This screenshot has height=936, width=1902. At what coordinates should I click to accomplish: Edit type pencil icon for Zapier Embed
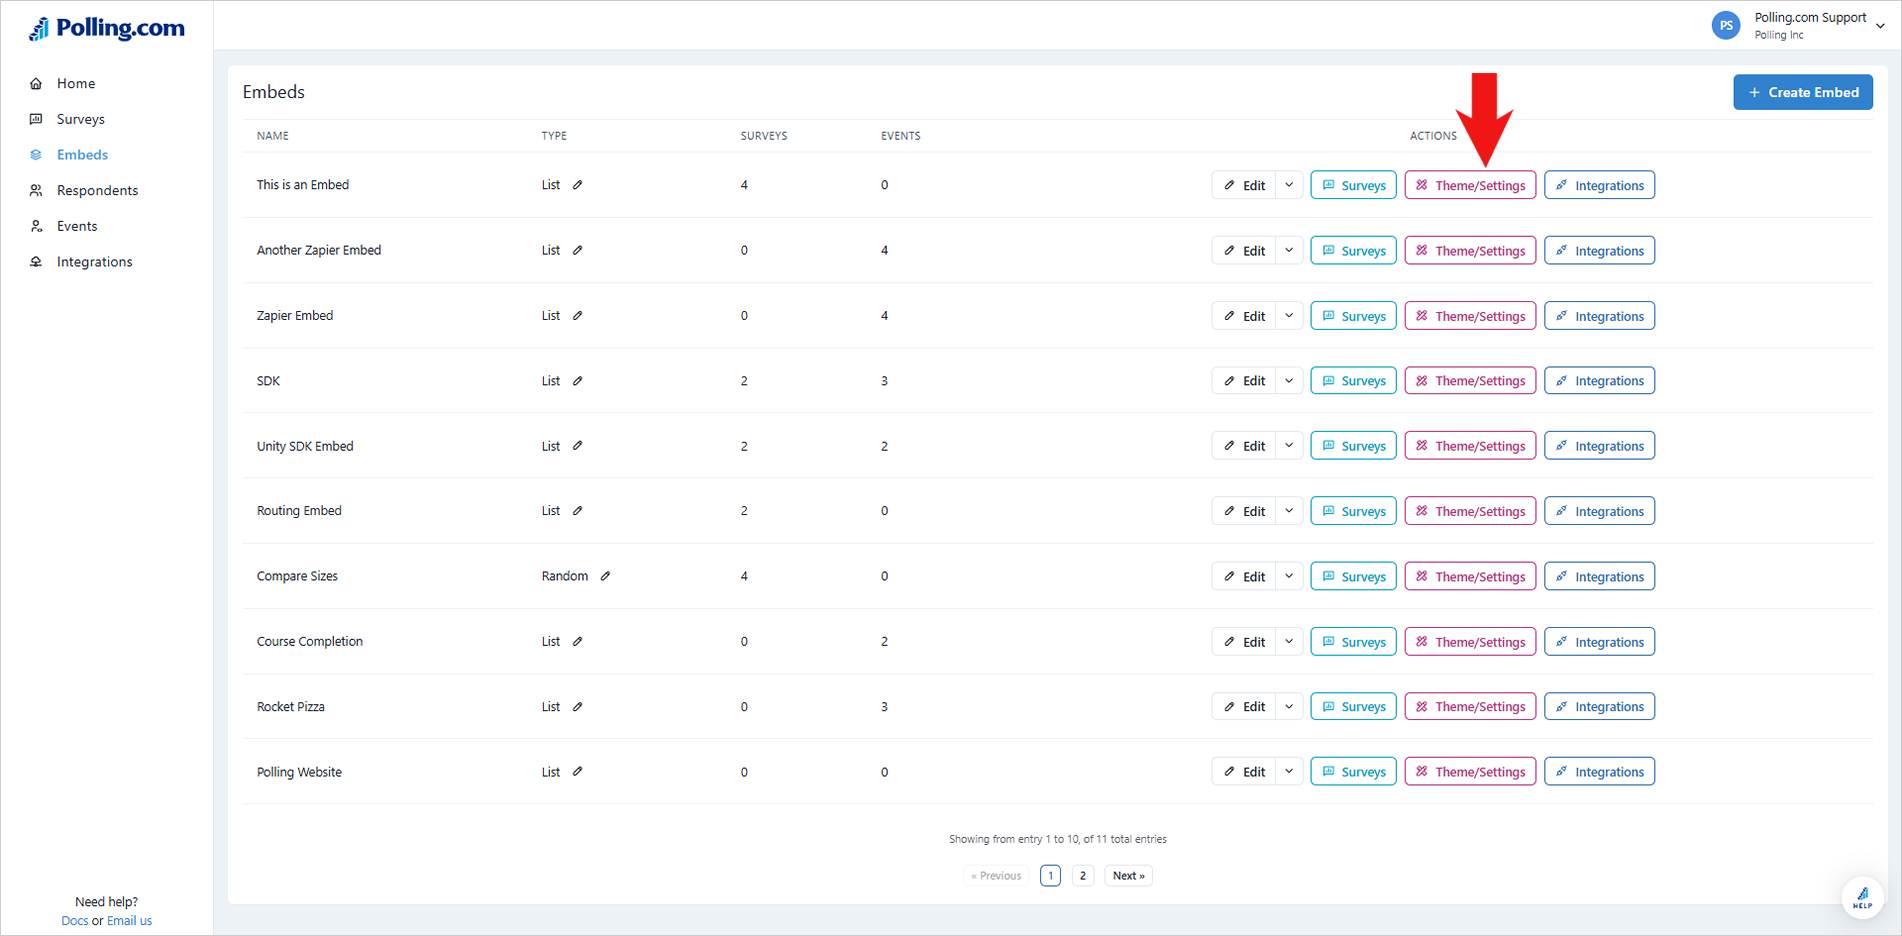[578, 315]
